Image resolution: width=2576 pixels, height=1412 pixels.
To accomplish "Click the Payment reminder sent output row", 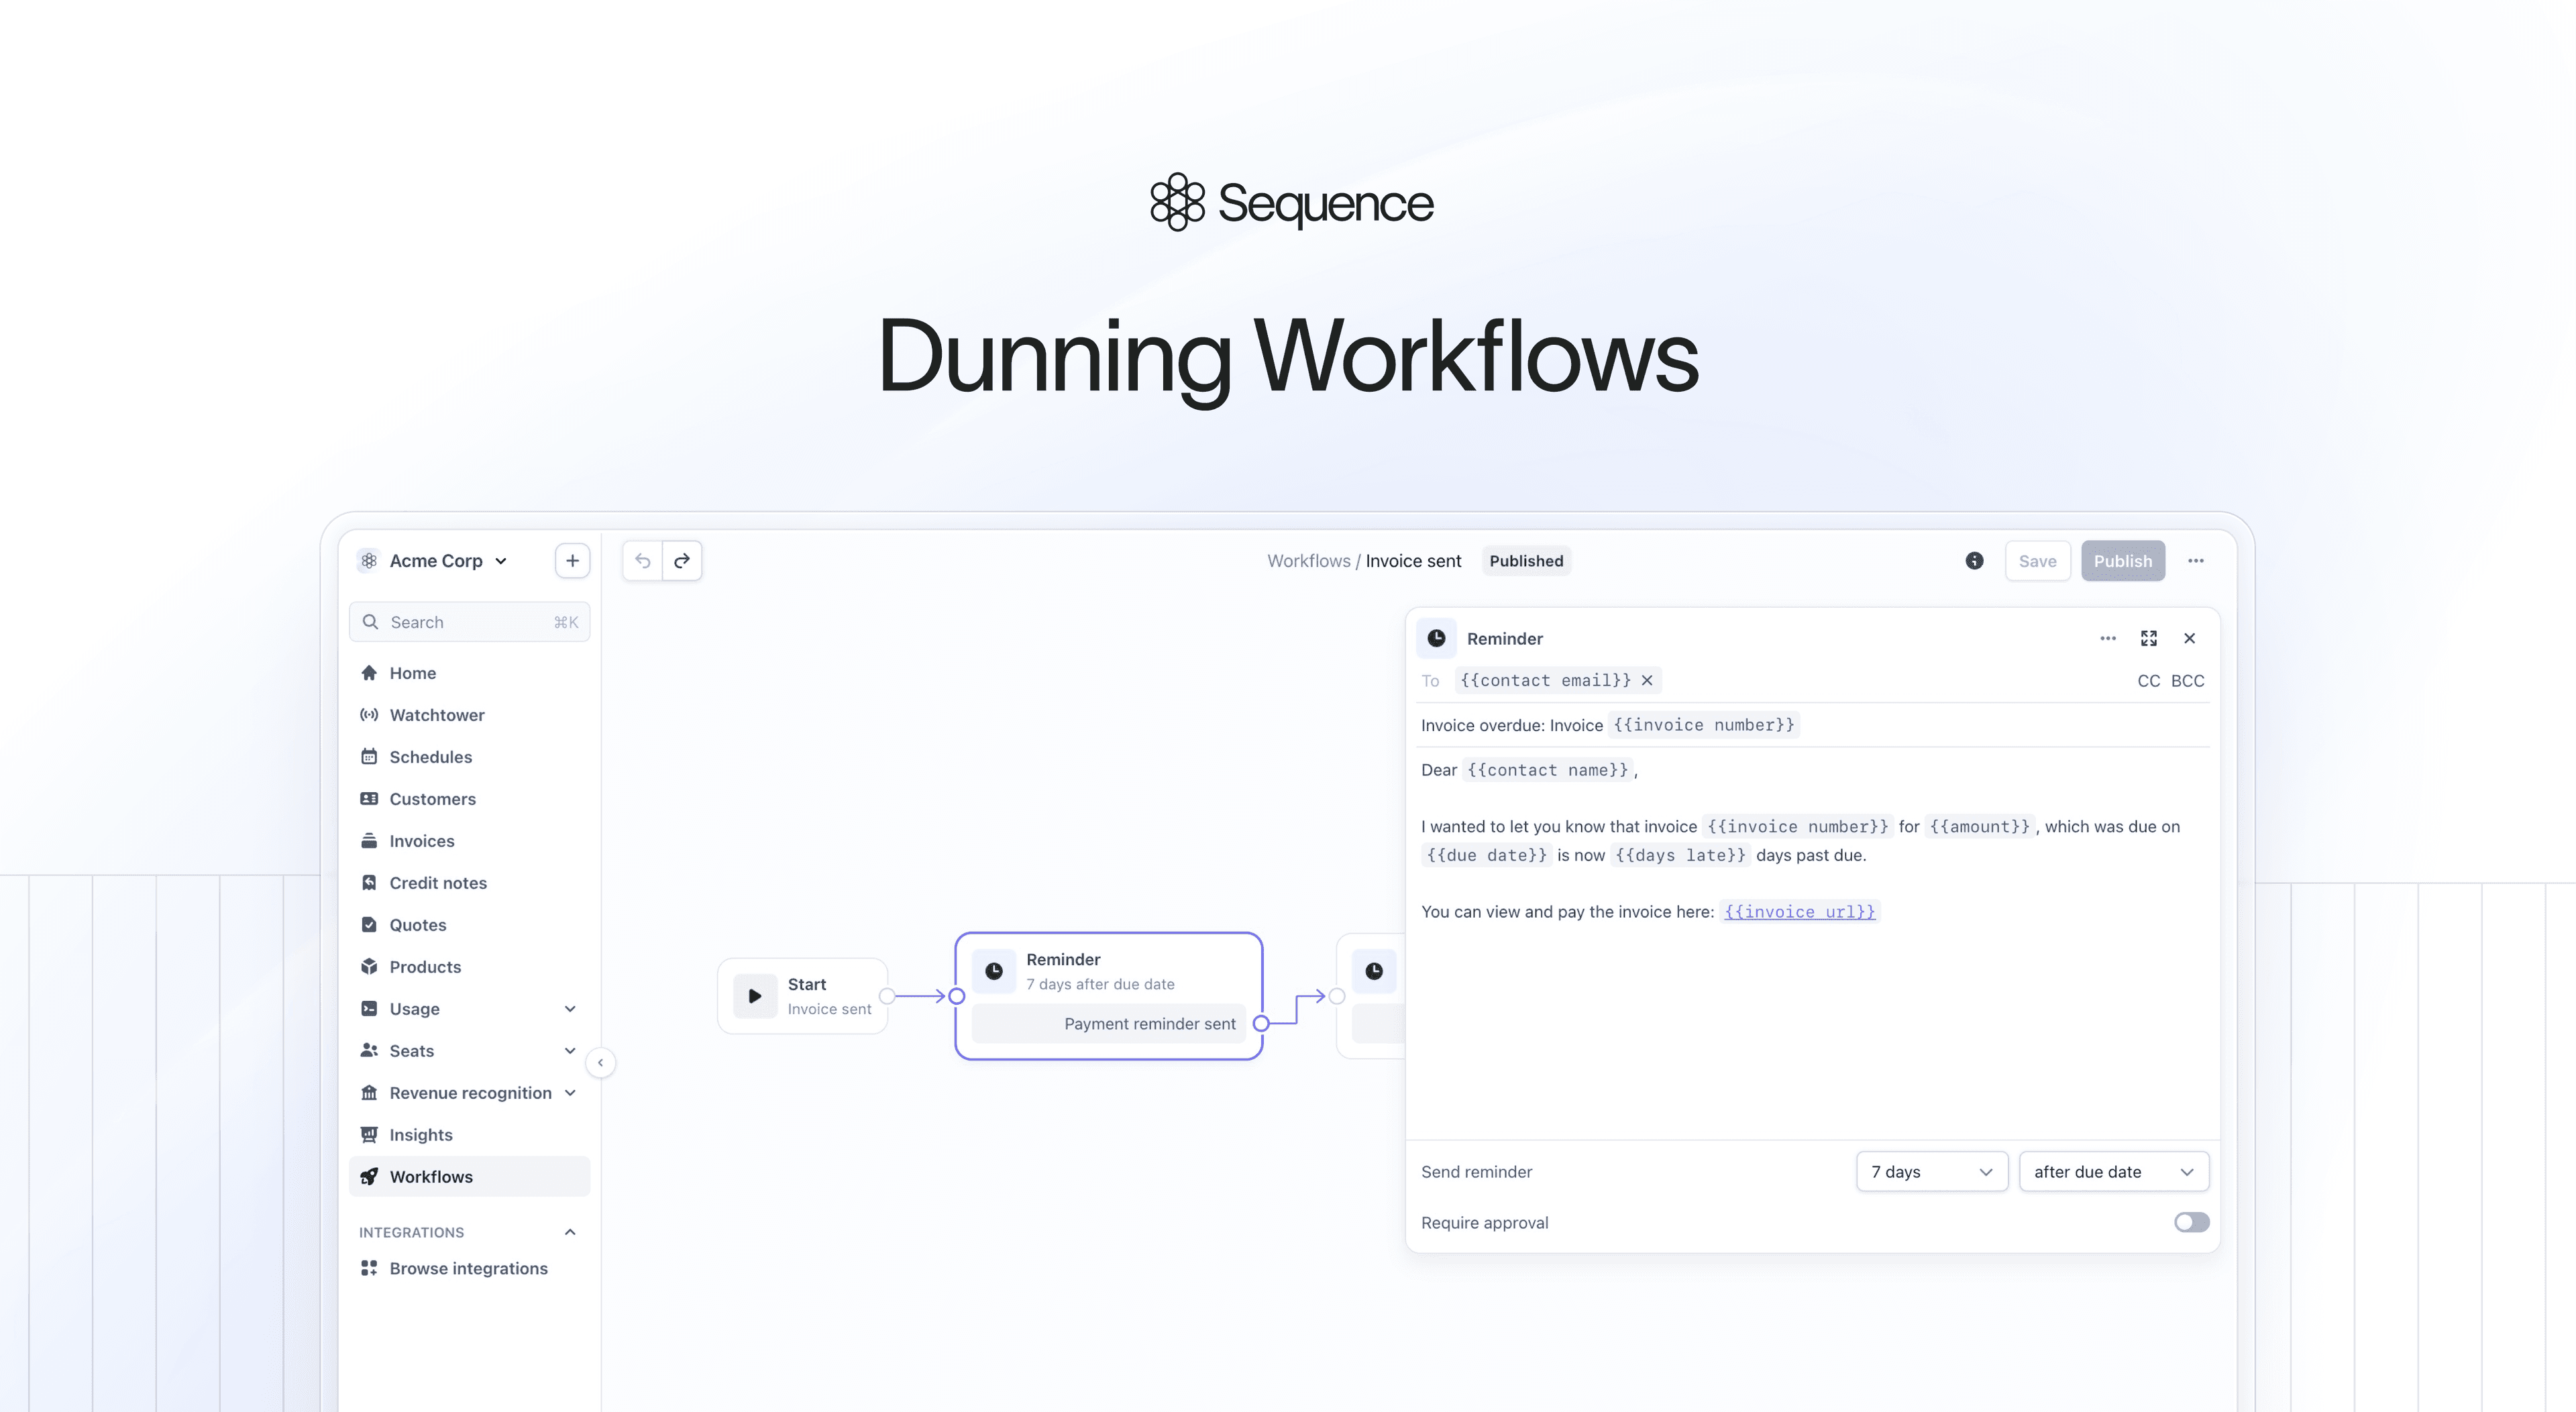I will [1109, 1024].
